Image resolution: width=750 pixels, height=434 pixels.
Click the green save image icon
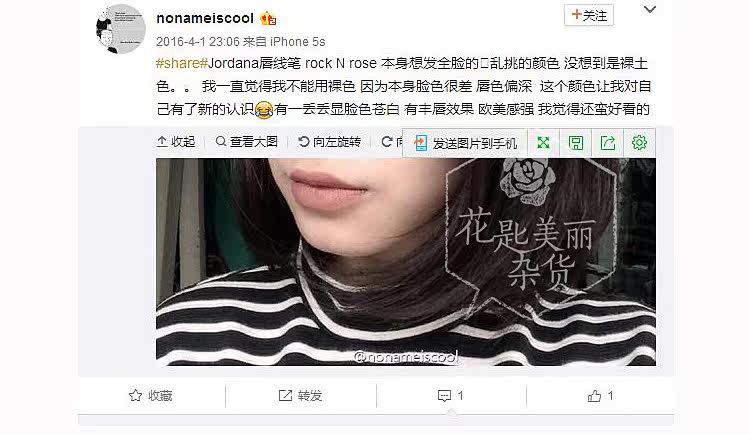(x=575, y=143)
